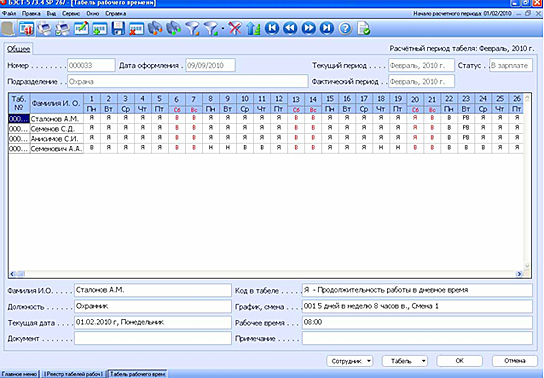Click the funnel filter icon with orange dot
This screenshot has width=544, height=378.
point(192,28)
